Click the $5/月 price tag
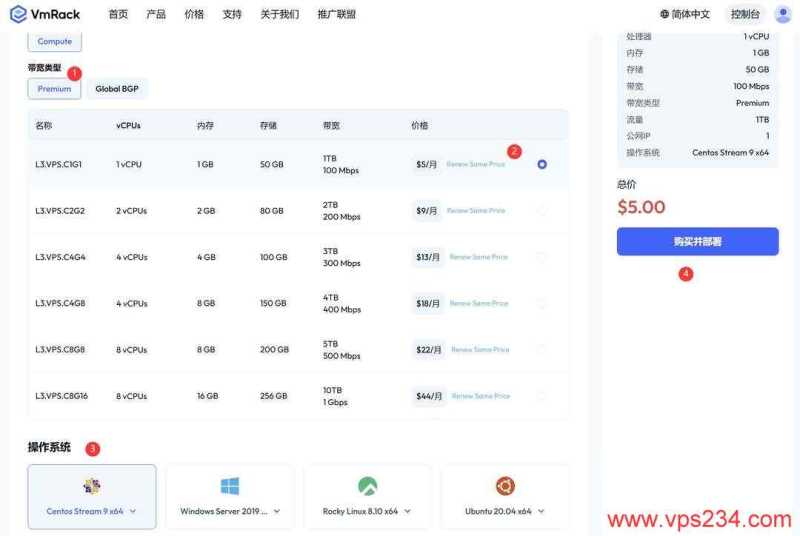The image size is (800, 536). pyautogui.click(x=427, y=164)
